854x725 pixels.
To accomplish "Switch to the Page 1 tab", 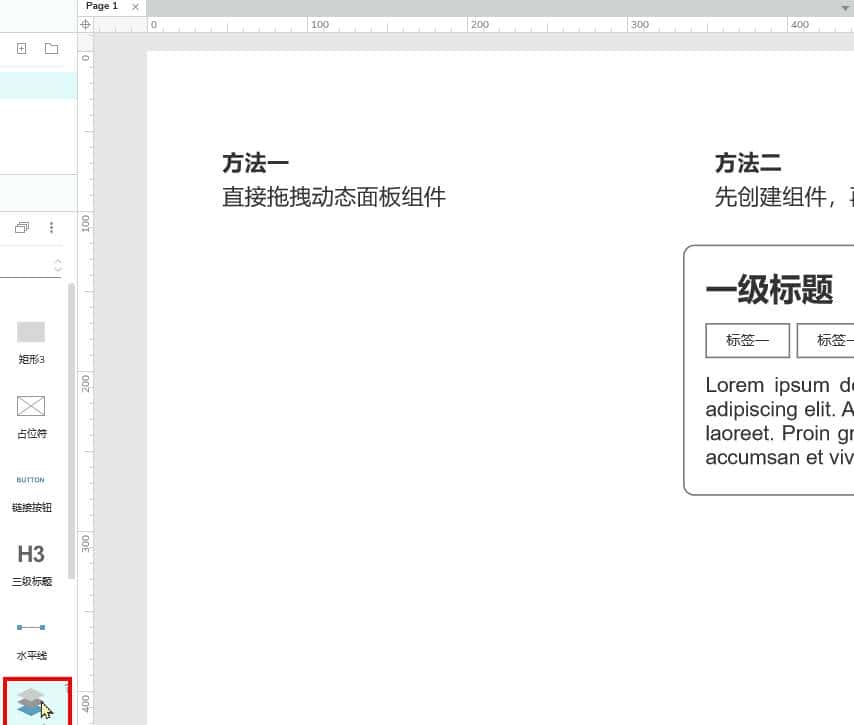I will 100,6.
